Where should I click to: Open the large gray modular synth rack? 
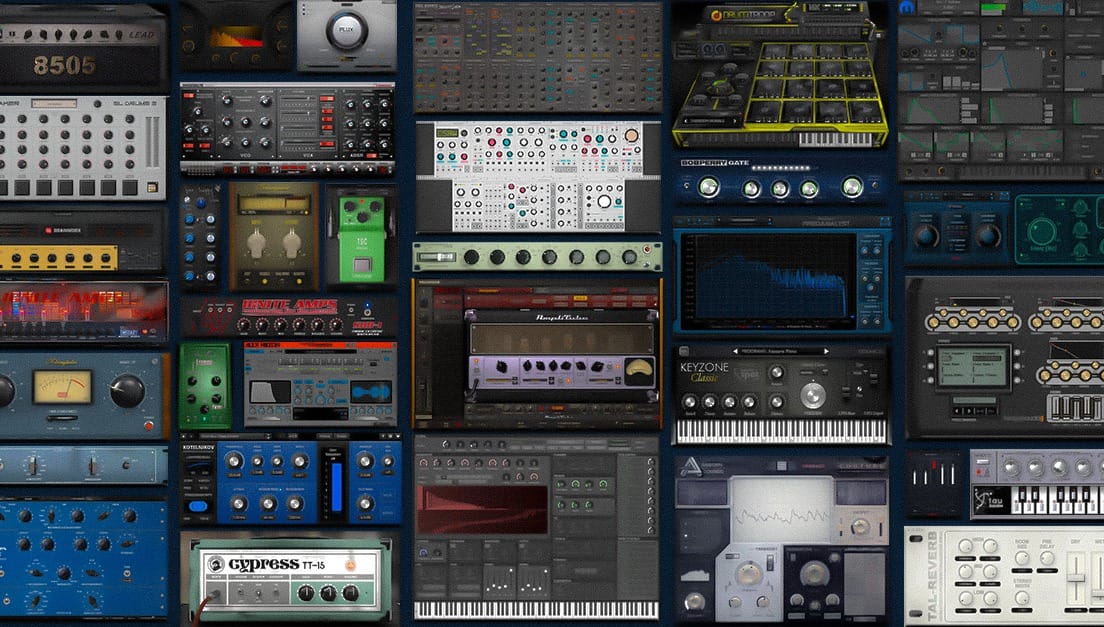pos(538,57)
